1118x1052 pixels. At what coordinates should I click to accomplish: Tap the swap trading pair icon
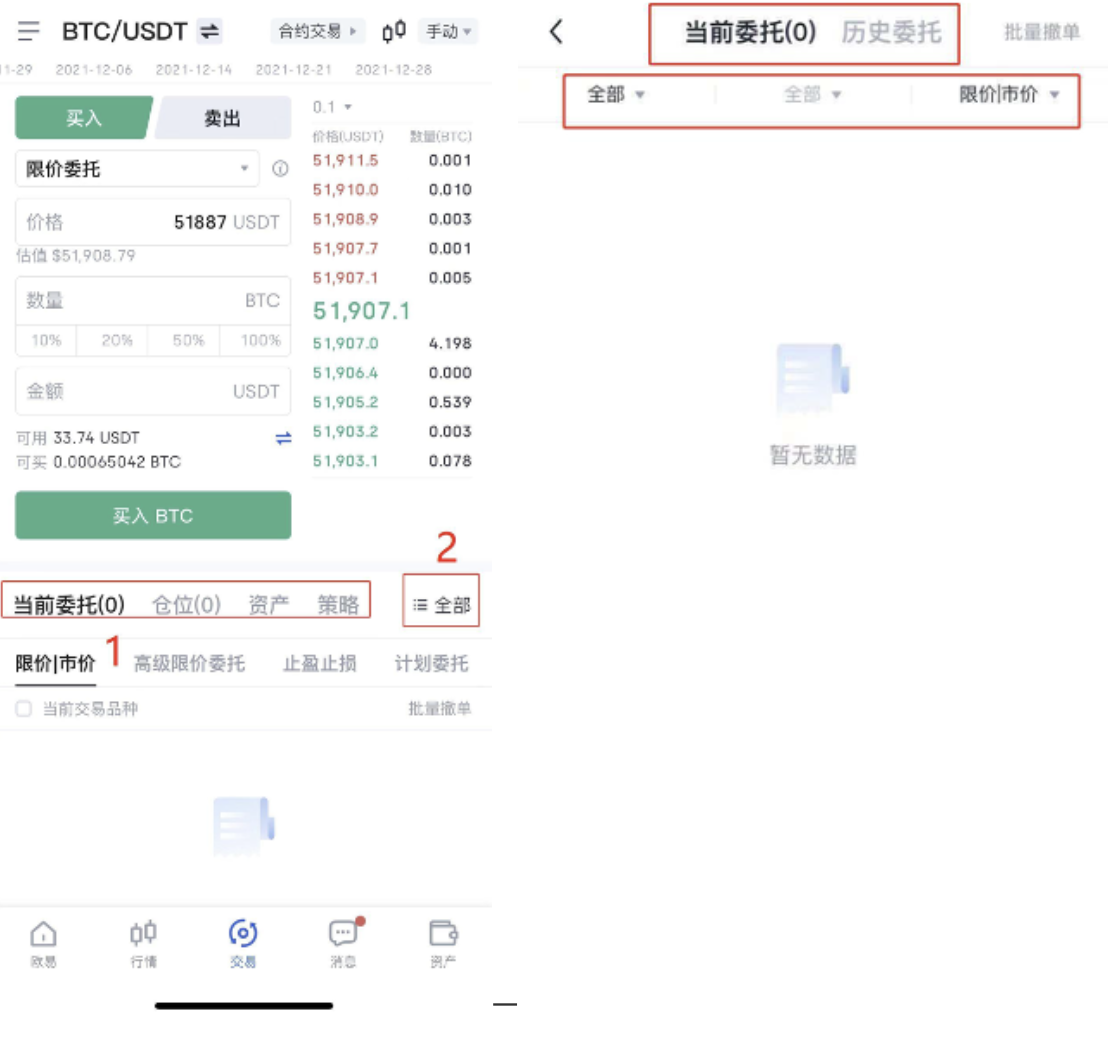[x=209, y=31]
